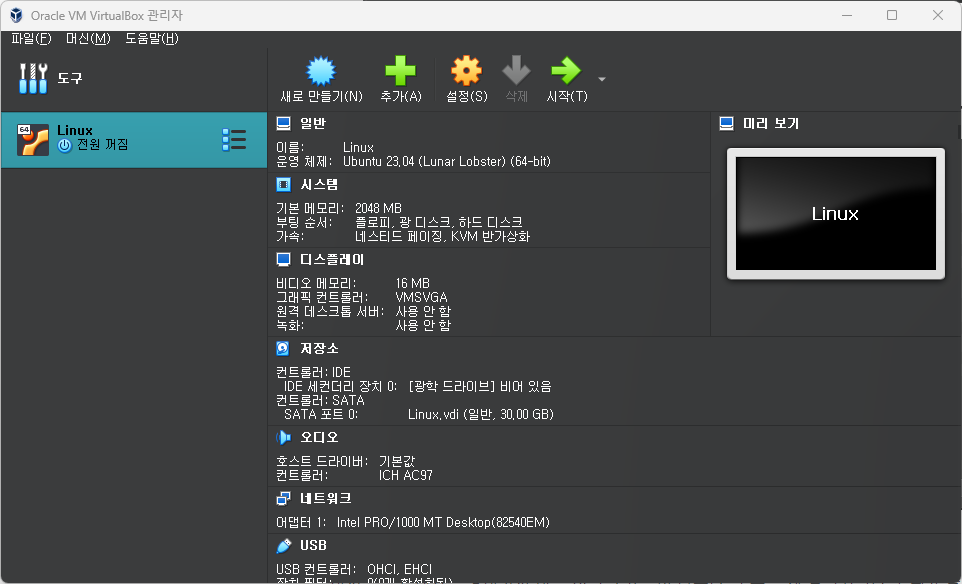Open the 시스템 section header link
Screen dimensions: 962x584
pyautogui.click(x=319, y=184)
